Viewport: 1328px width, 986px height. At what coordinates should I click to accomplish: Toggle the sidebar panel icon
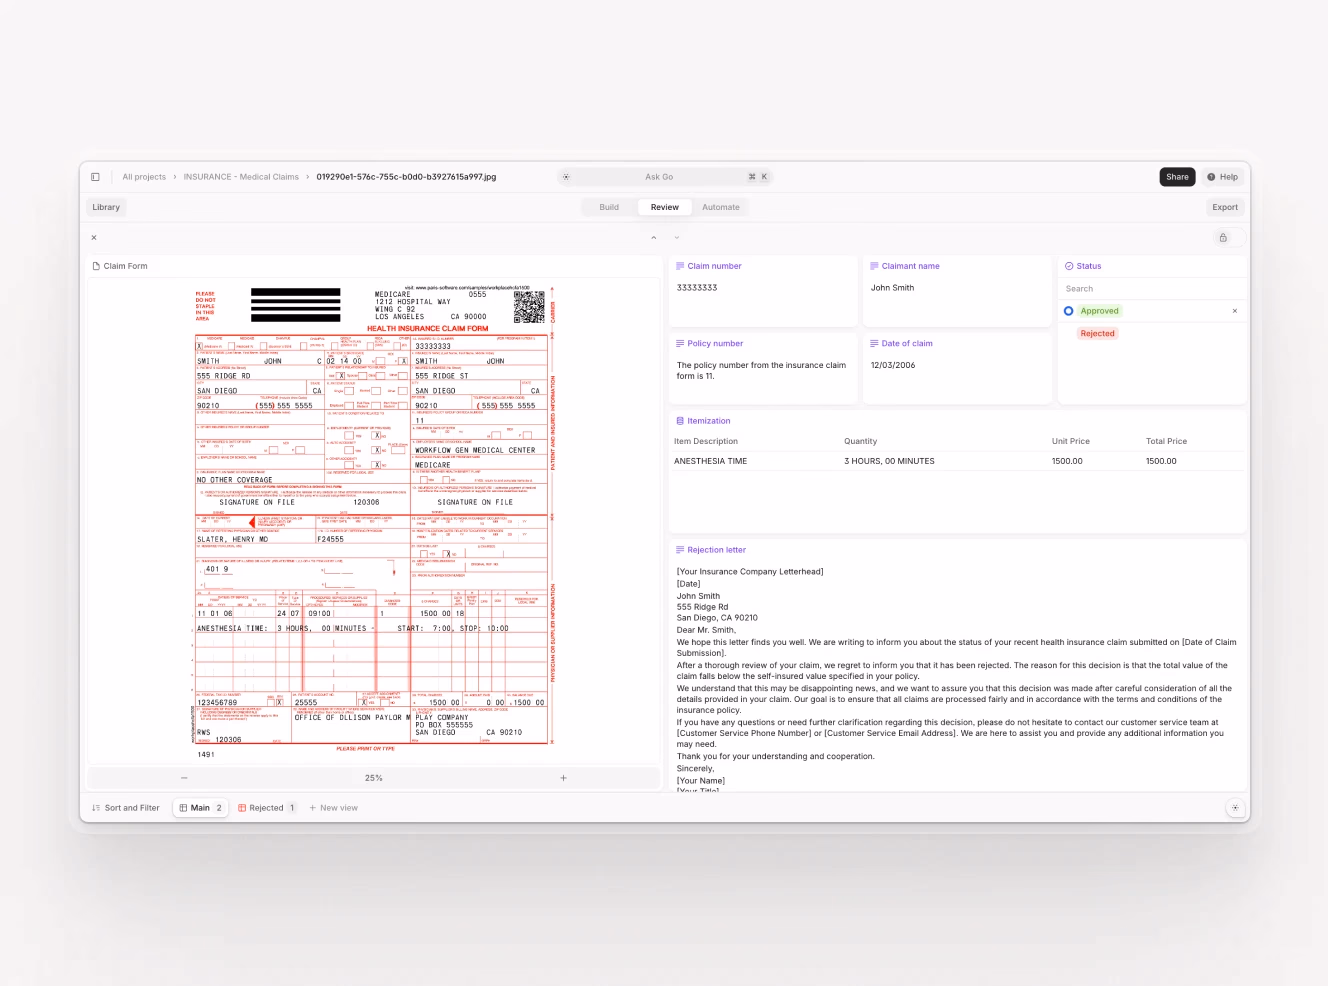tap(95, 177)
